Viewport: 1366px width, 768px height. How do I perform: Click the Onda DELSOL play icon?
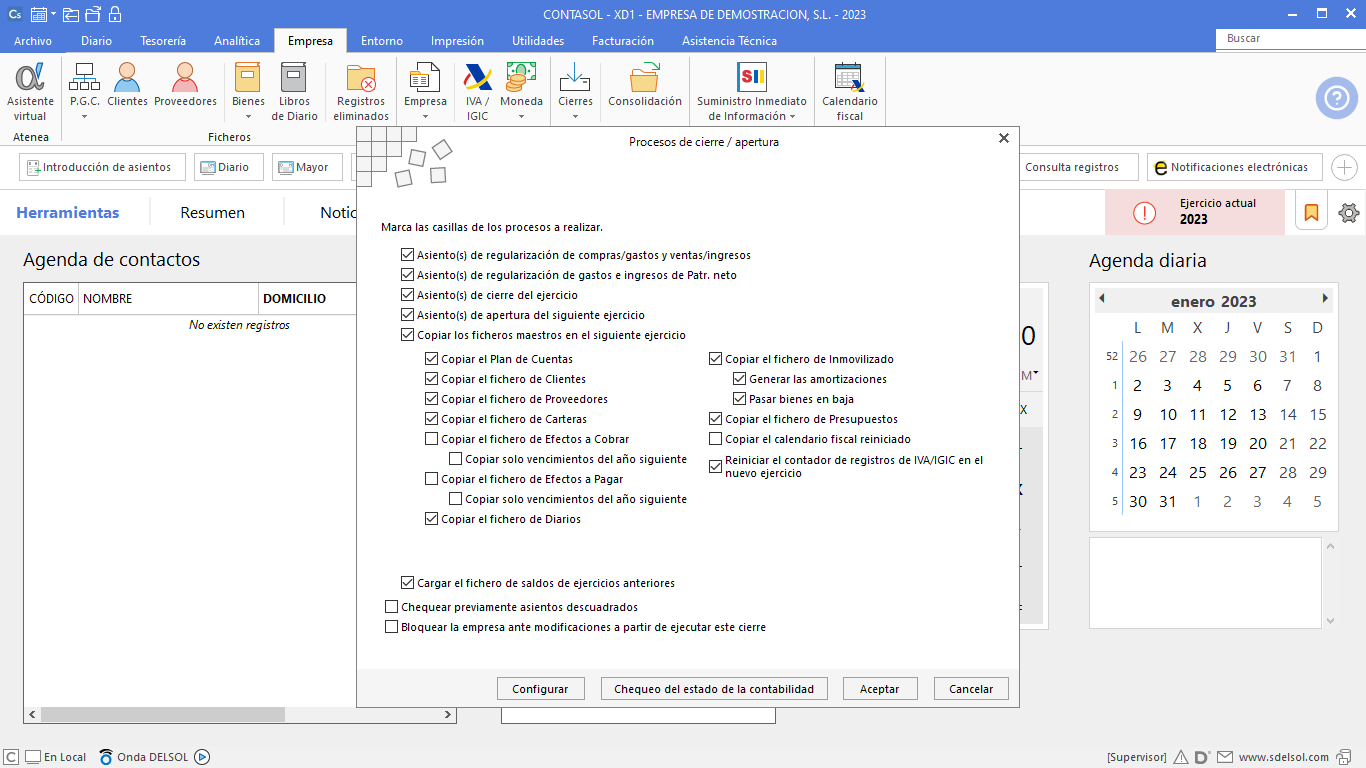(202, 757)
